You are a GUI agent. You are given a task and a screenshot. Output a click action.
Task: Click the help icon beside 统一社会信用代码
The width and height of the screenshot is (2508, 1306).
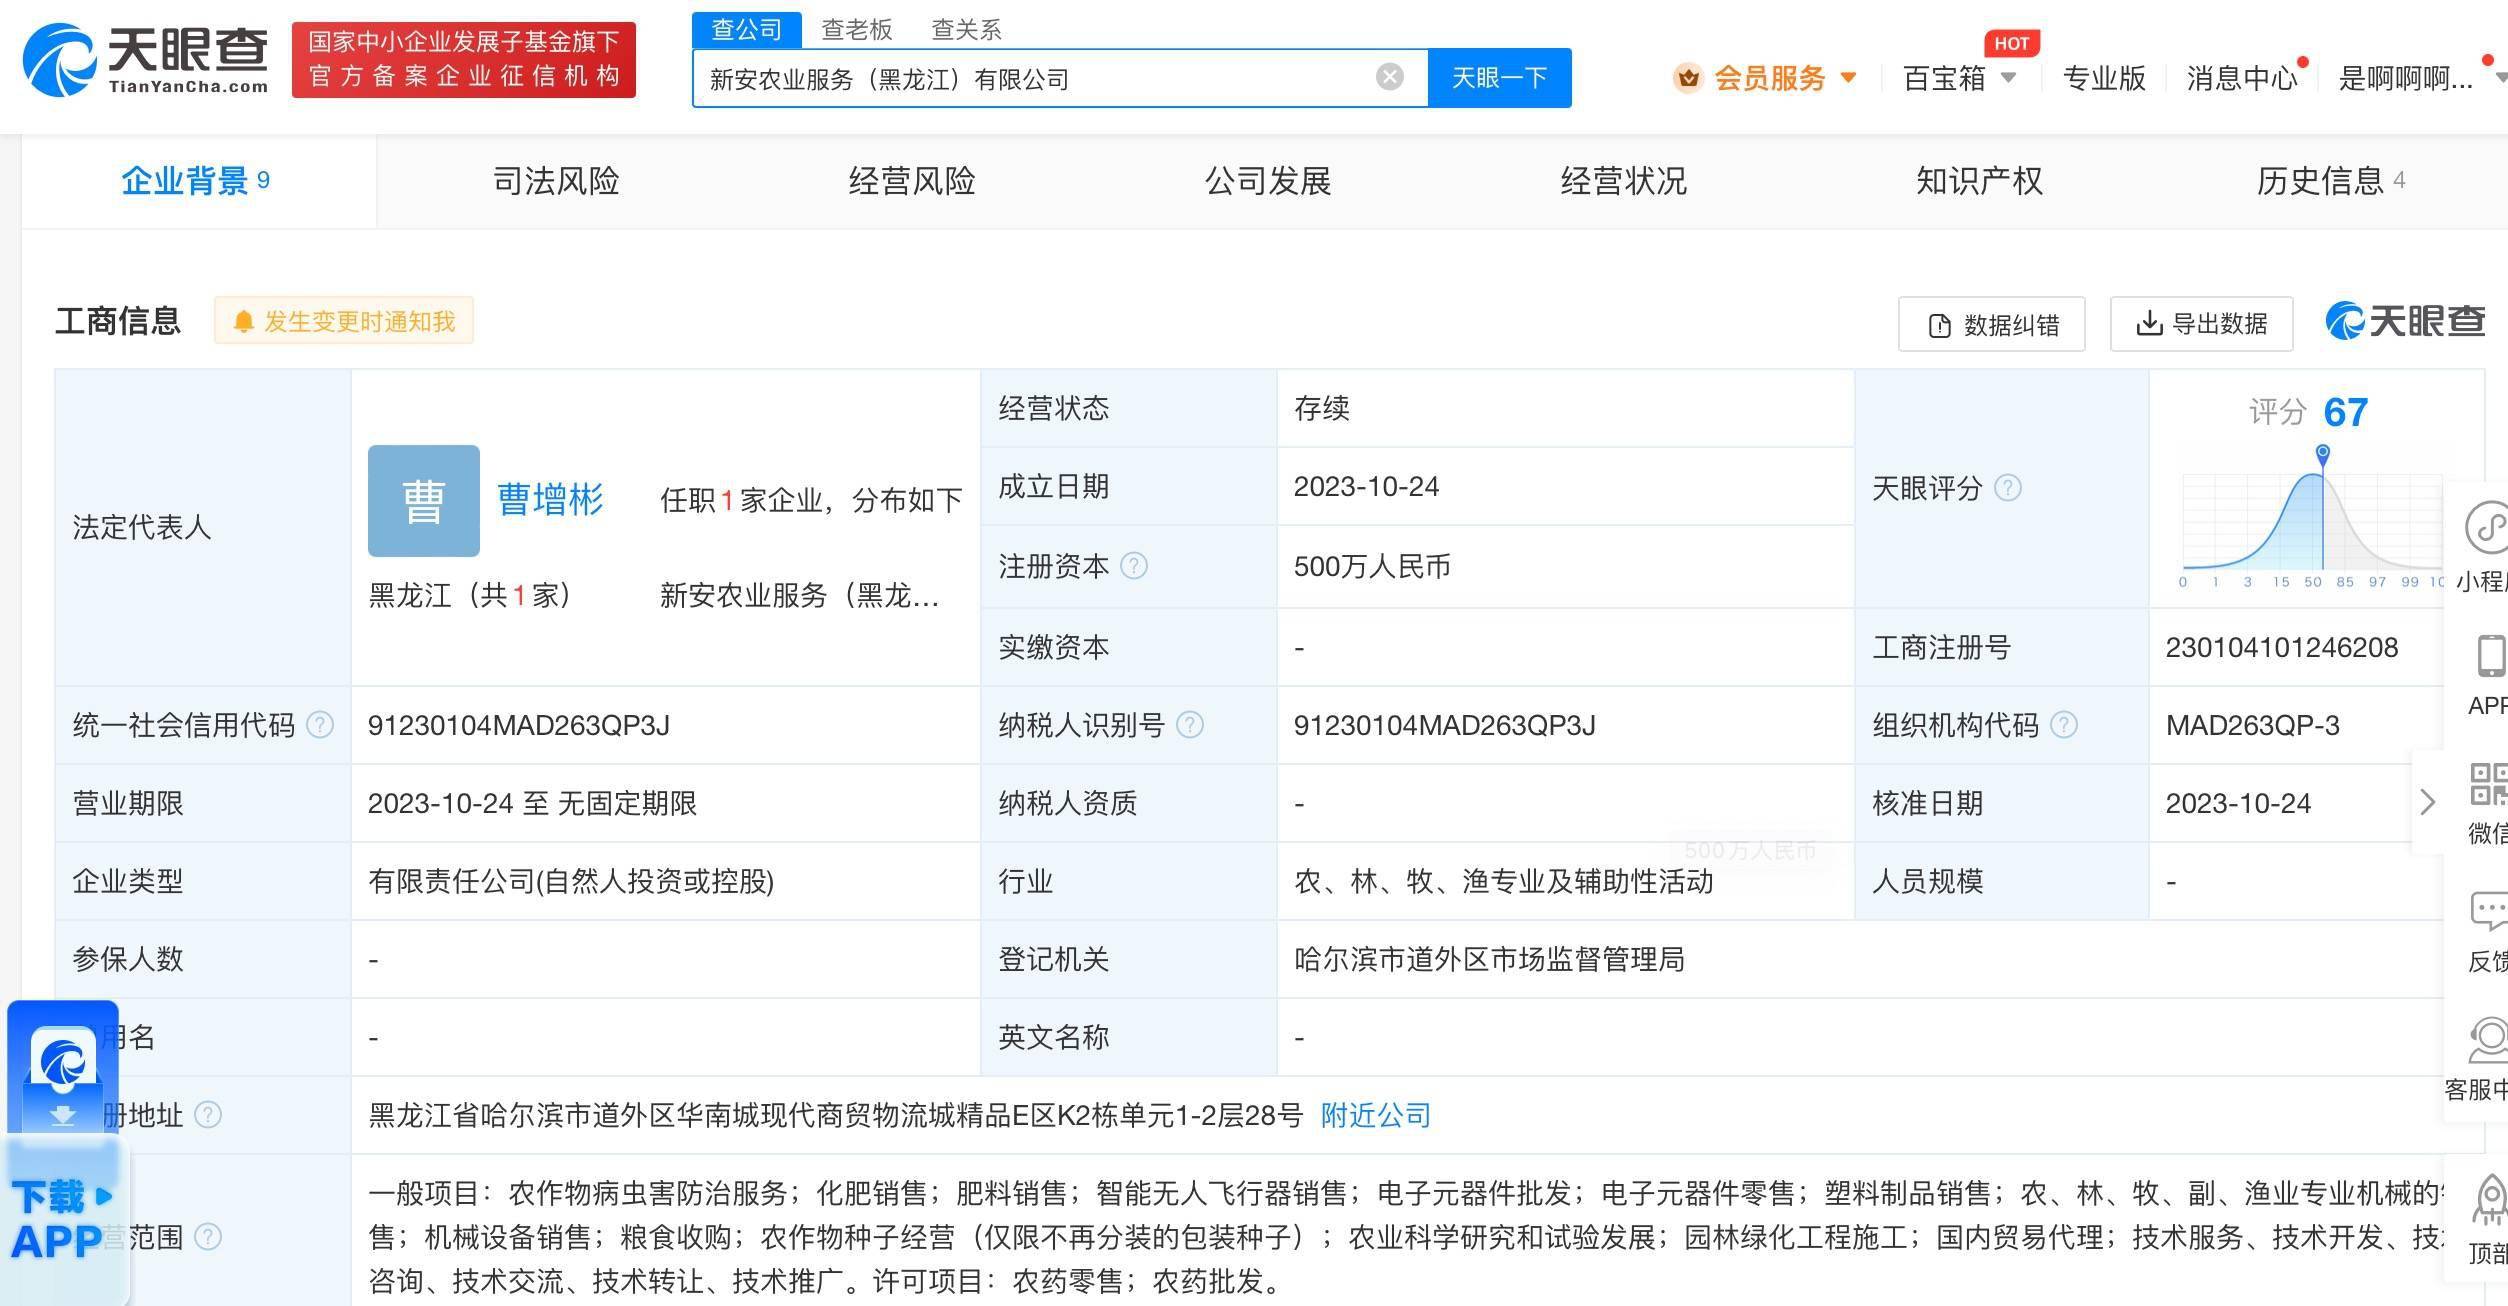tap(320, 725)
